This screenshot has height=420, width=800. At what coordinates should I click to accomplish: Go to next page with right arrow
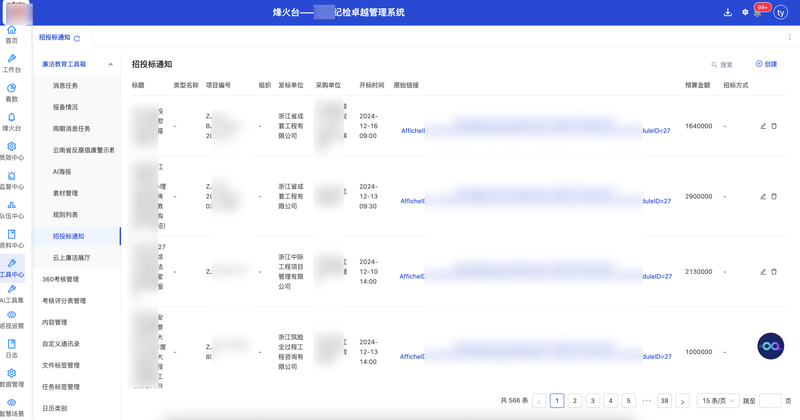(682, 401)
